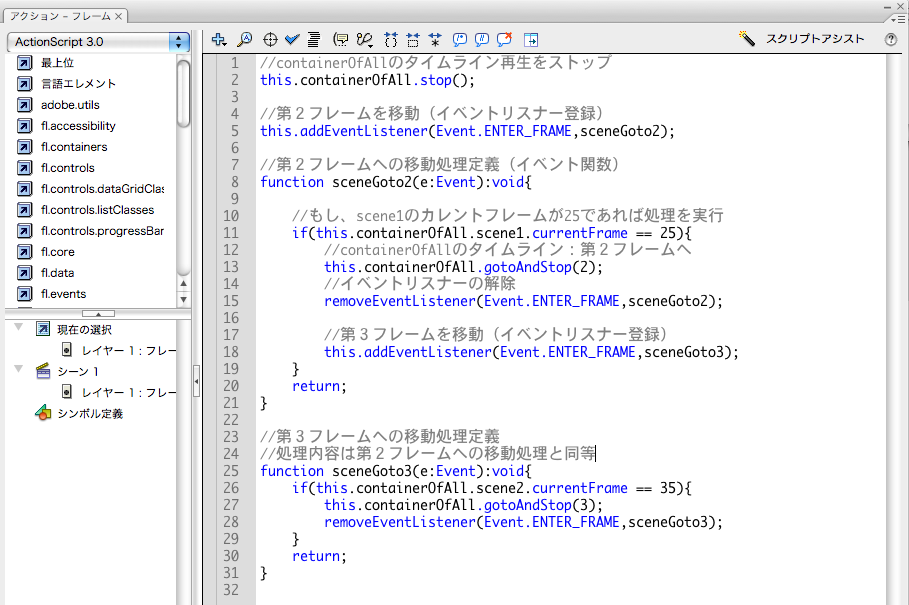
Task: Click the scene1.currentFrame == 25 condition line
Action: (492, 233)
